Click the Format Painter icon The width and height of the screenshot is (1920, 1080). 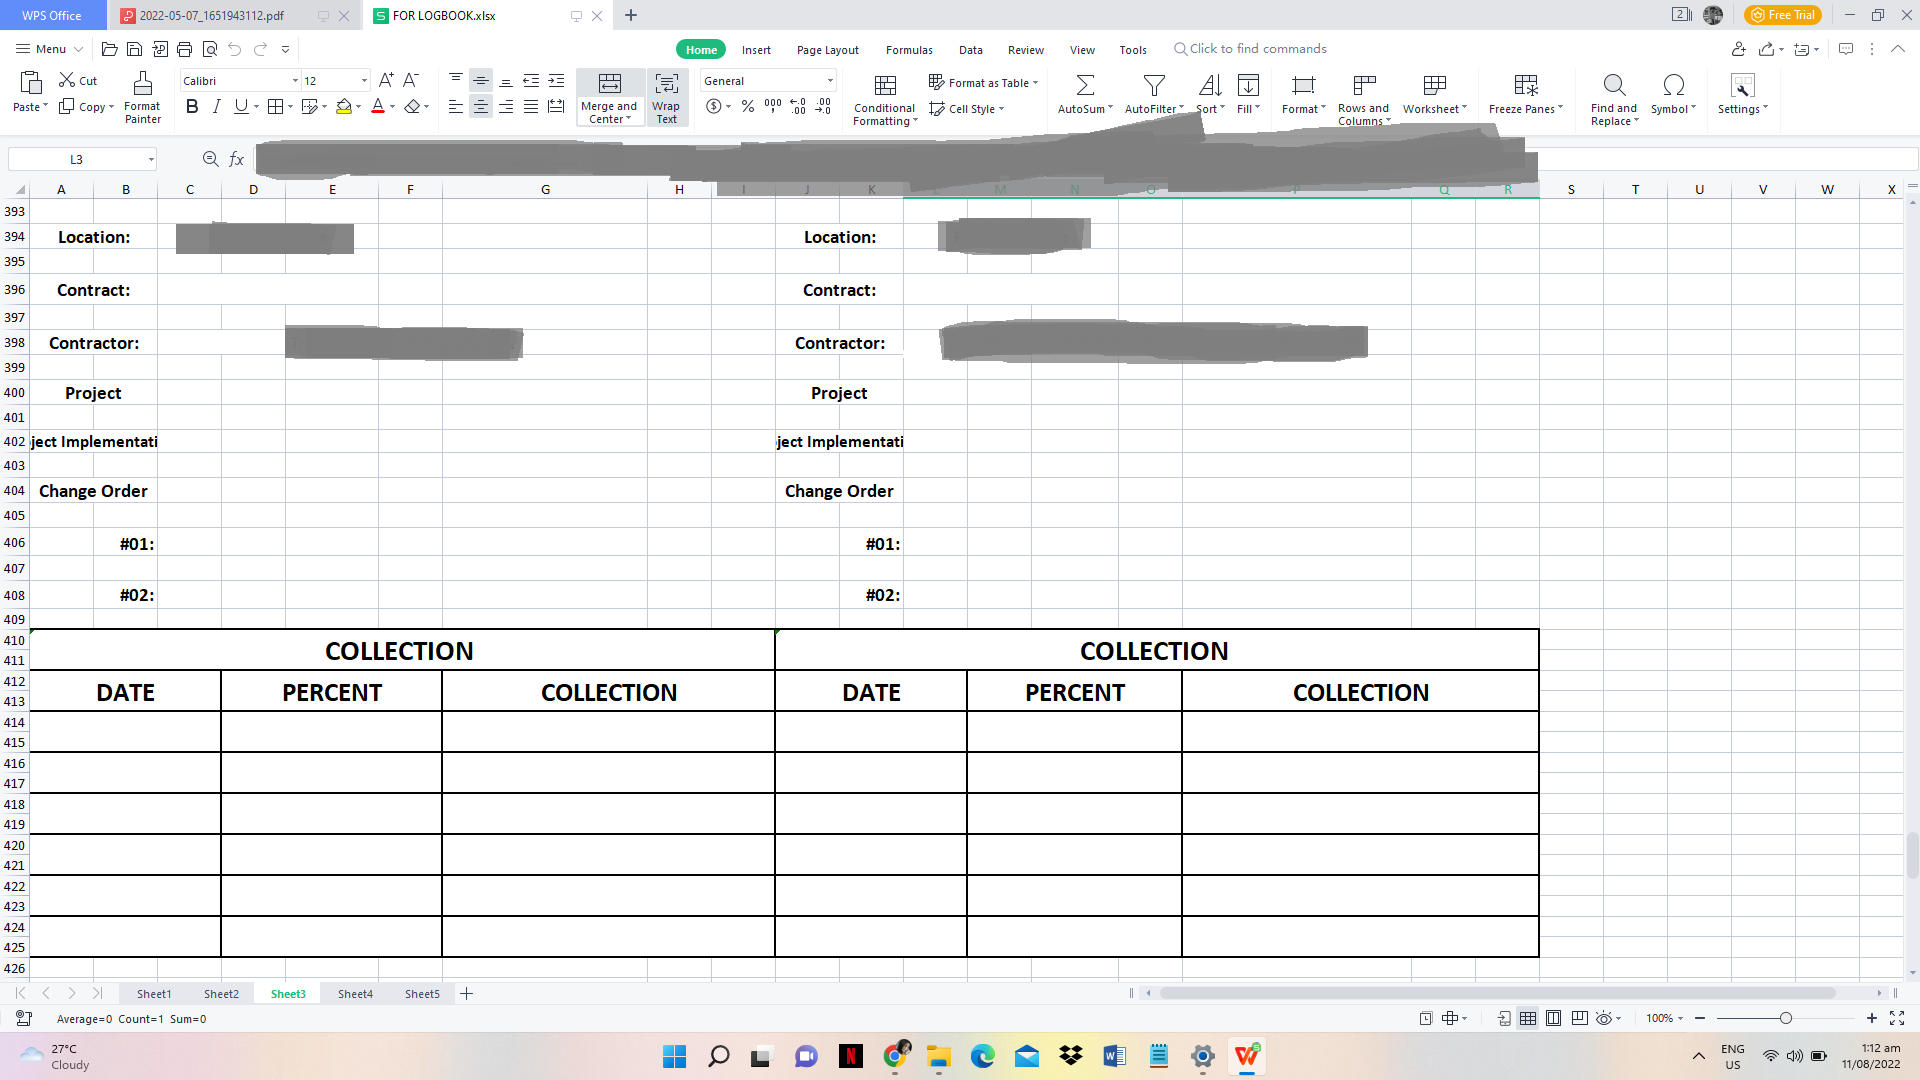tap(142, 85)
